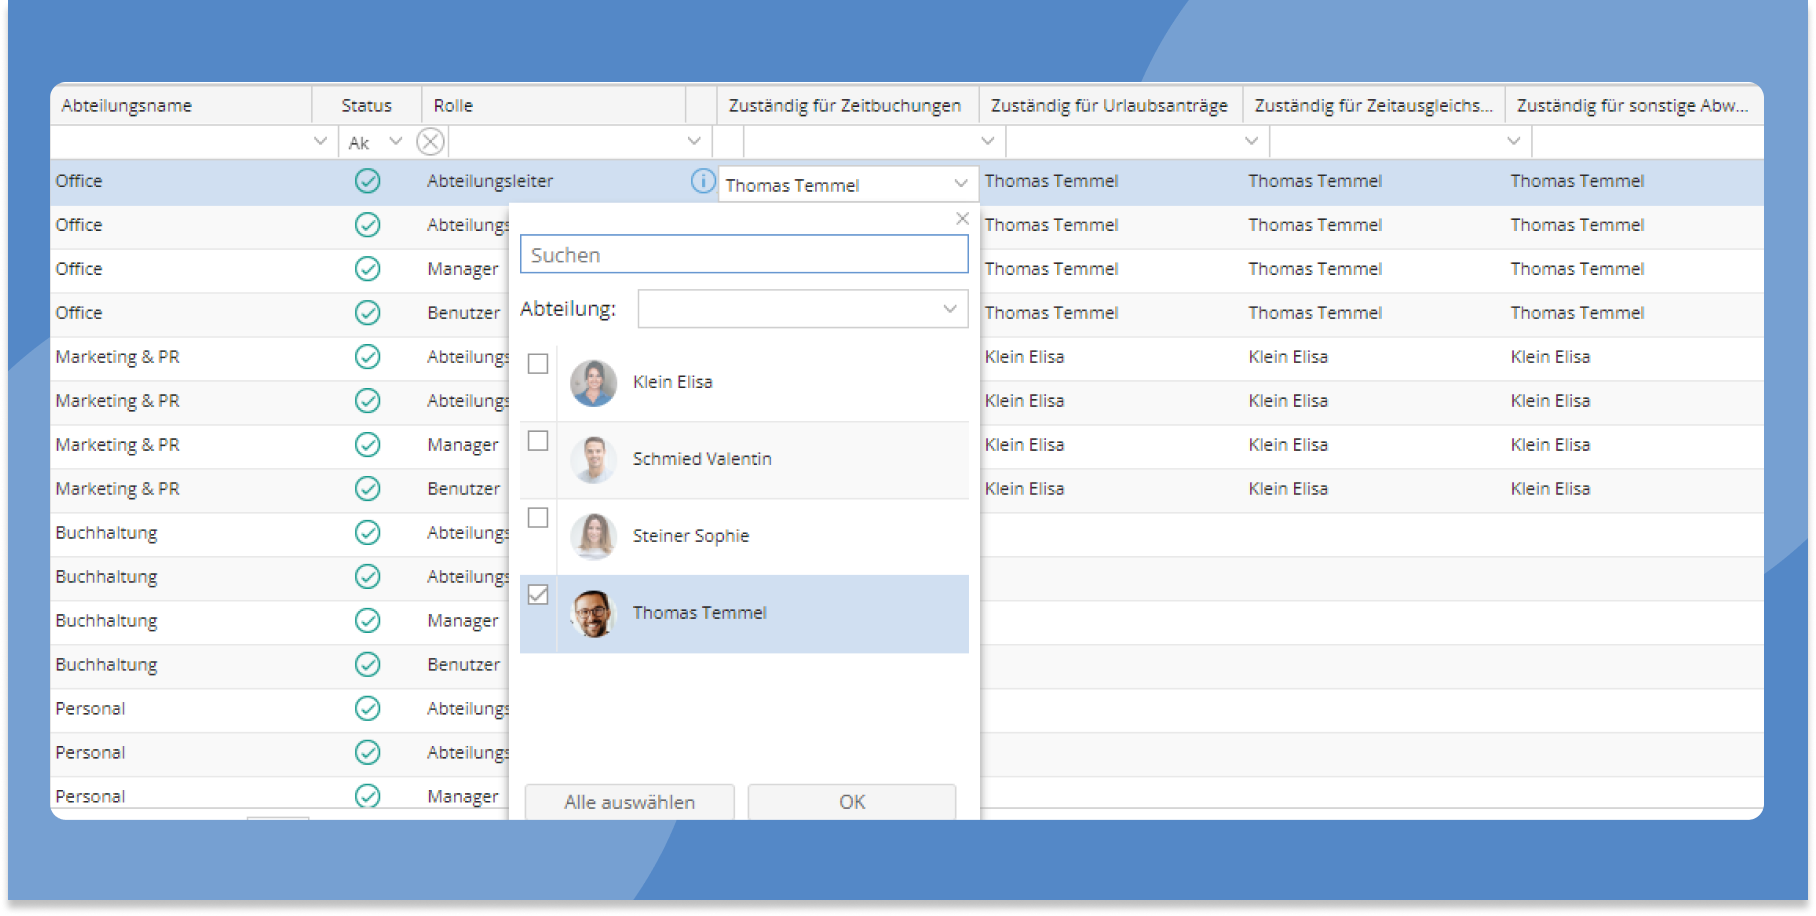Tick the checkbox next to Steiner Sophie
This screenshot has width=1816, height=916.
(x=538, y=518)
